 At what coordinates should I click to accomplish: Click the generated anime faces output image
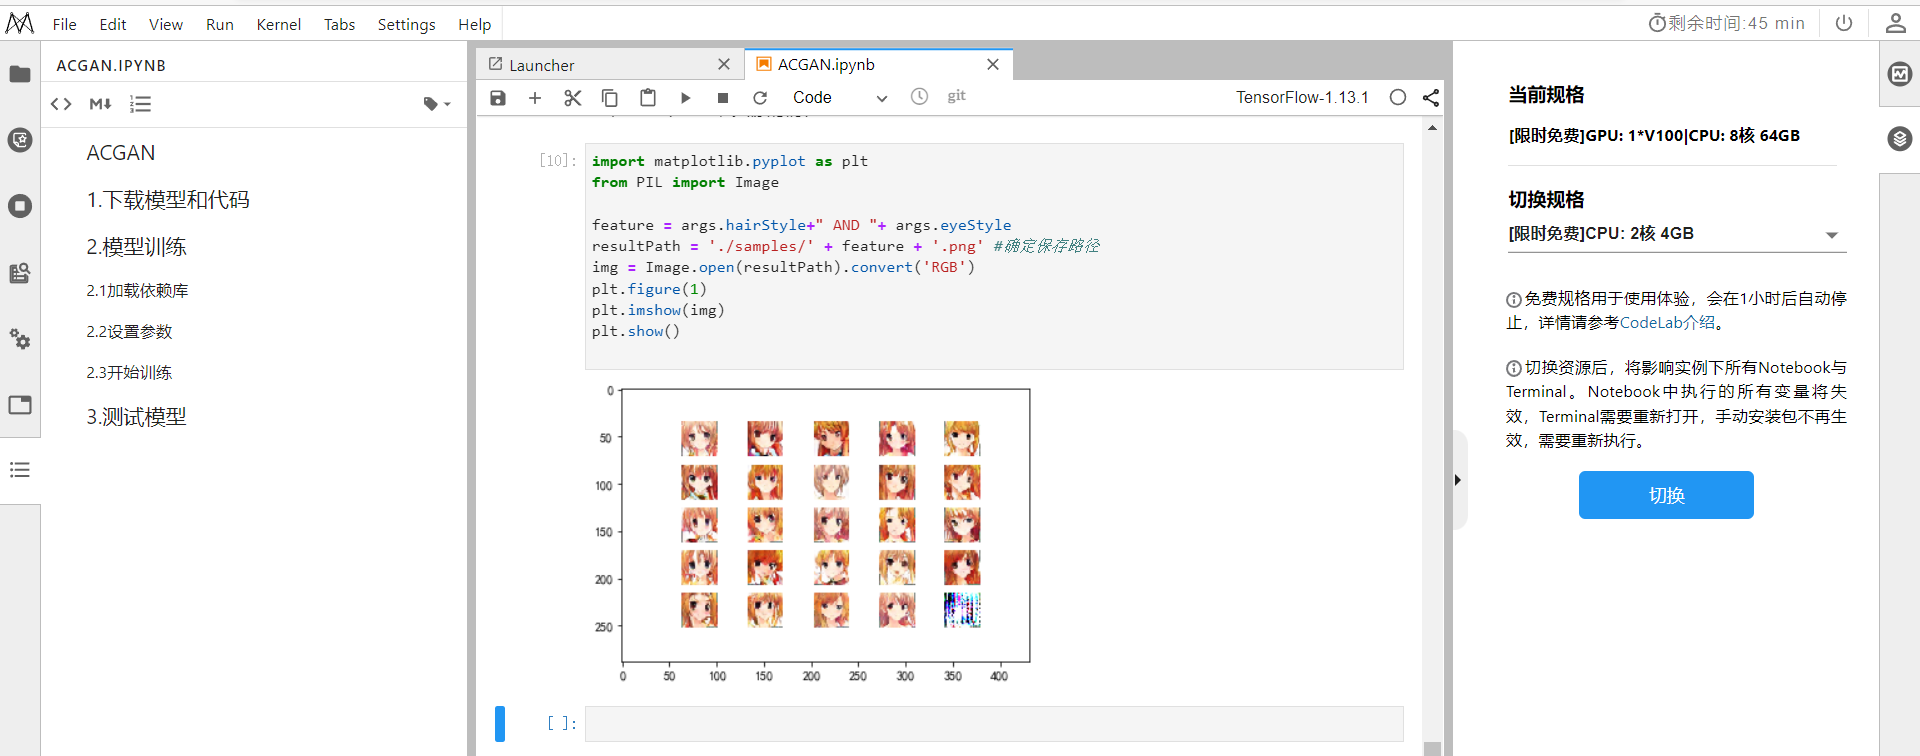click(811, 535)
